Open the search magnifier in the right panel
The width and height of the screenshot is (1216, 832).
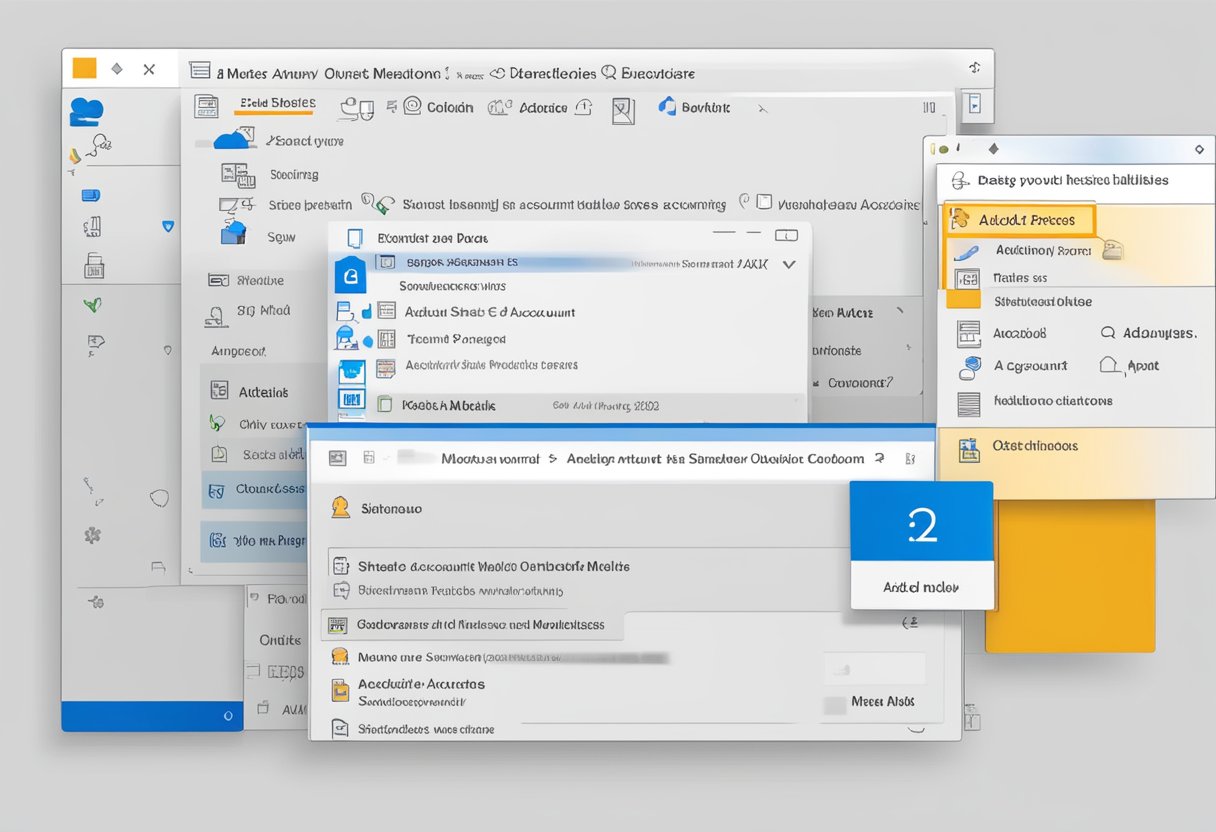(x=1107, y=332)
